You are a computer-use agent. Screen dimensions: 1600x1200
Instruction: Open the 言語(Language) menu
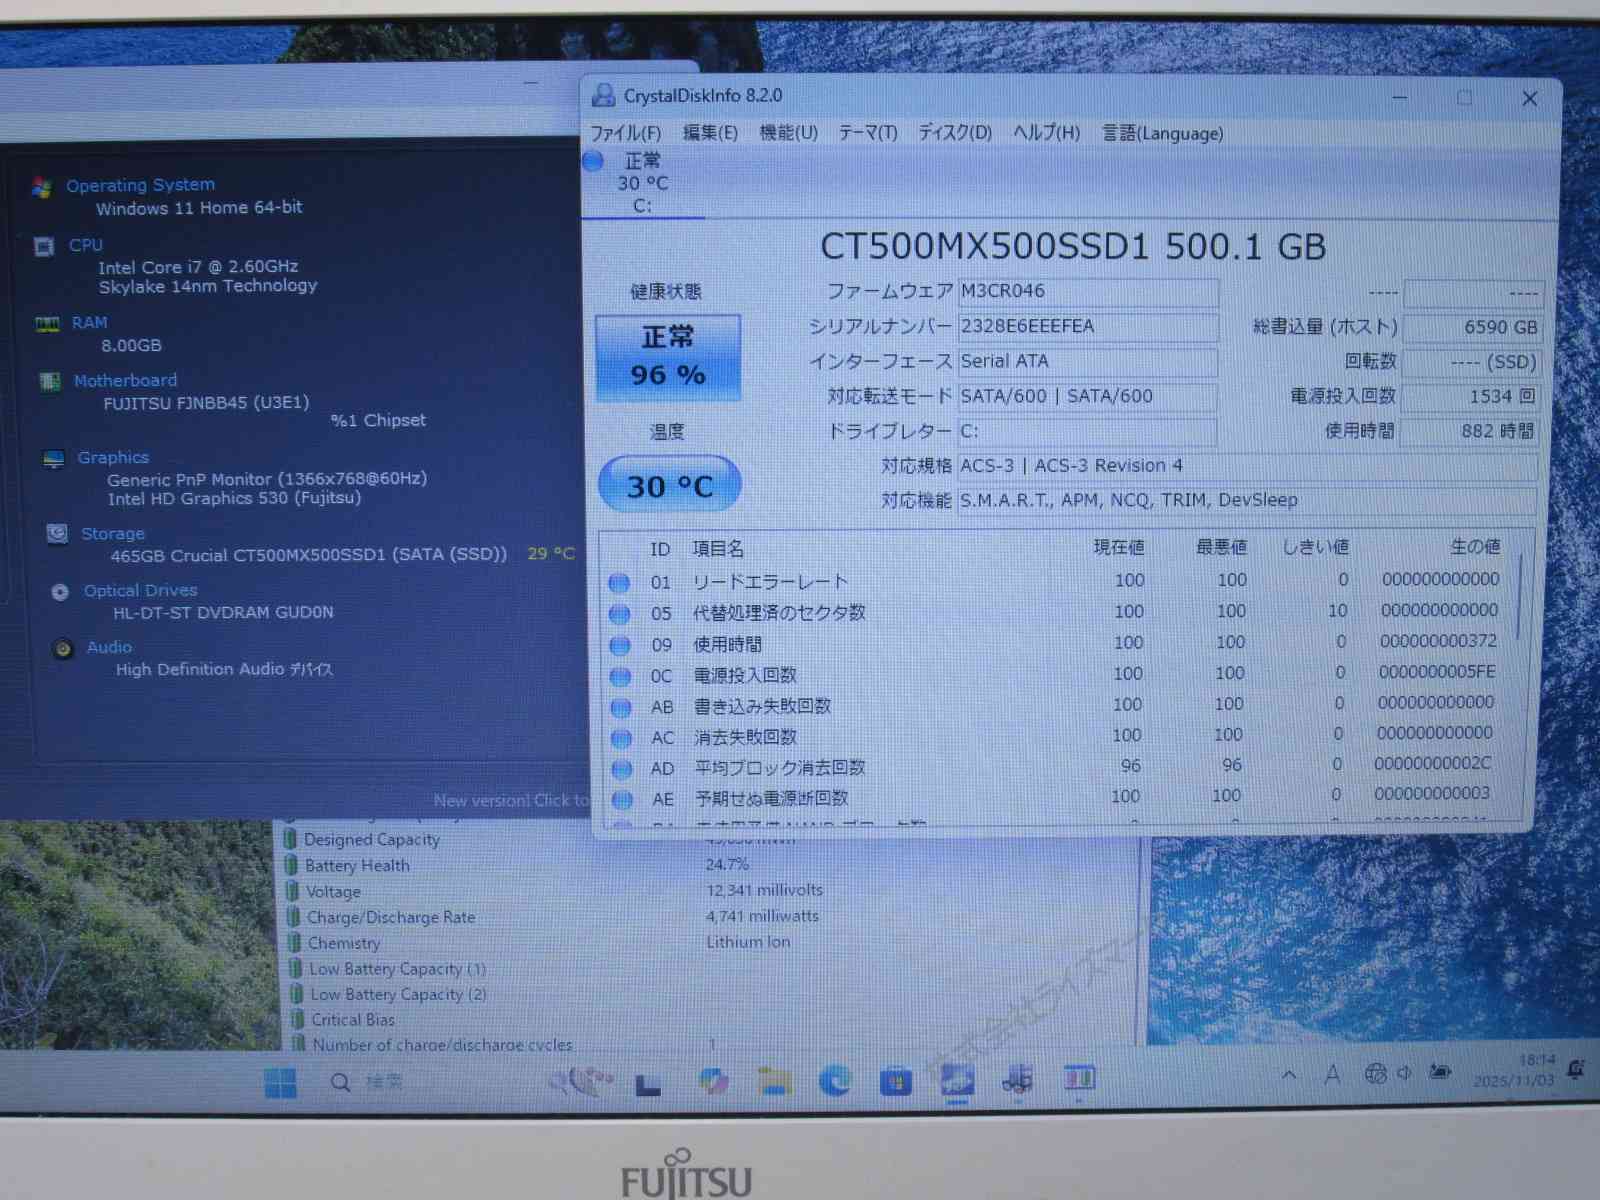(x=1162, y=133)
